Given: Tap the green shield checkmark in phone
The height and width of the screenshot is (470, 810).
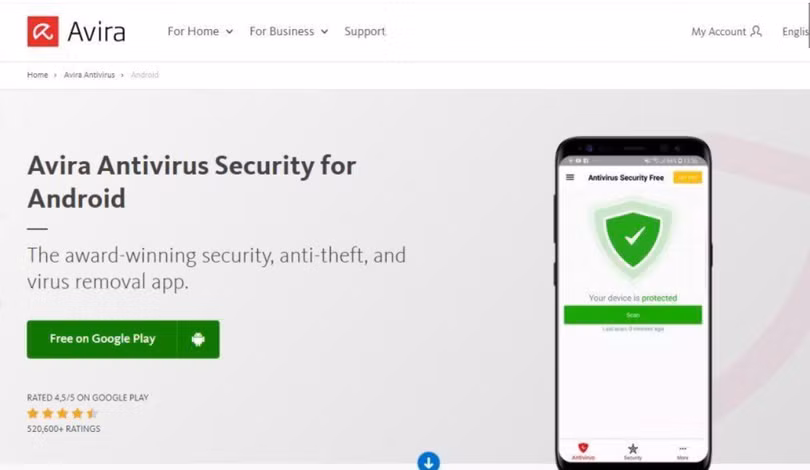Looking at the screenshot, I should click(x=633, y=239).
